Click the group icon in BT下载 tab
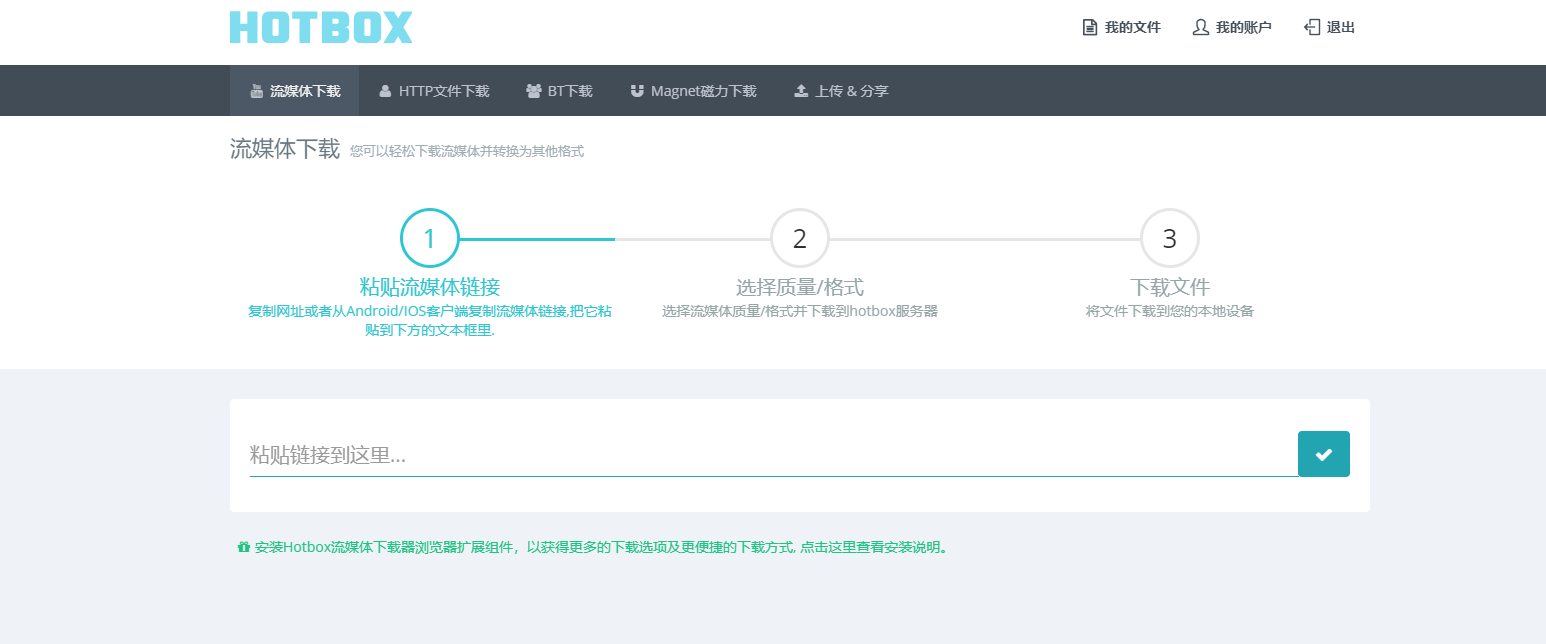 click(534, 91)
